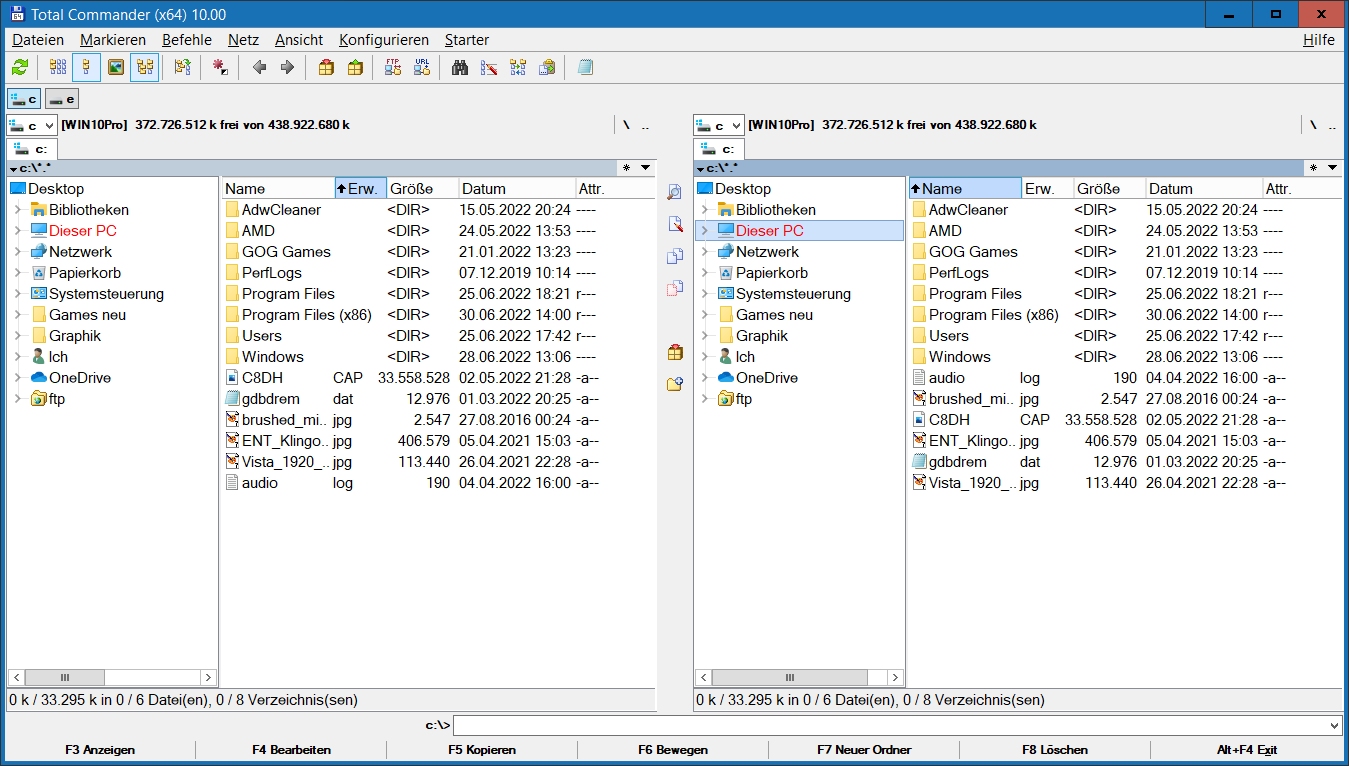Open the Markieren menu
The height and width of the screenshot is (766, 1349).
113,40
